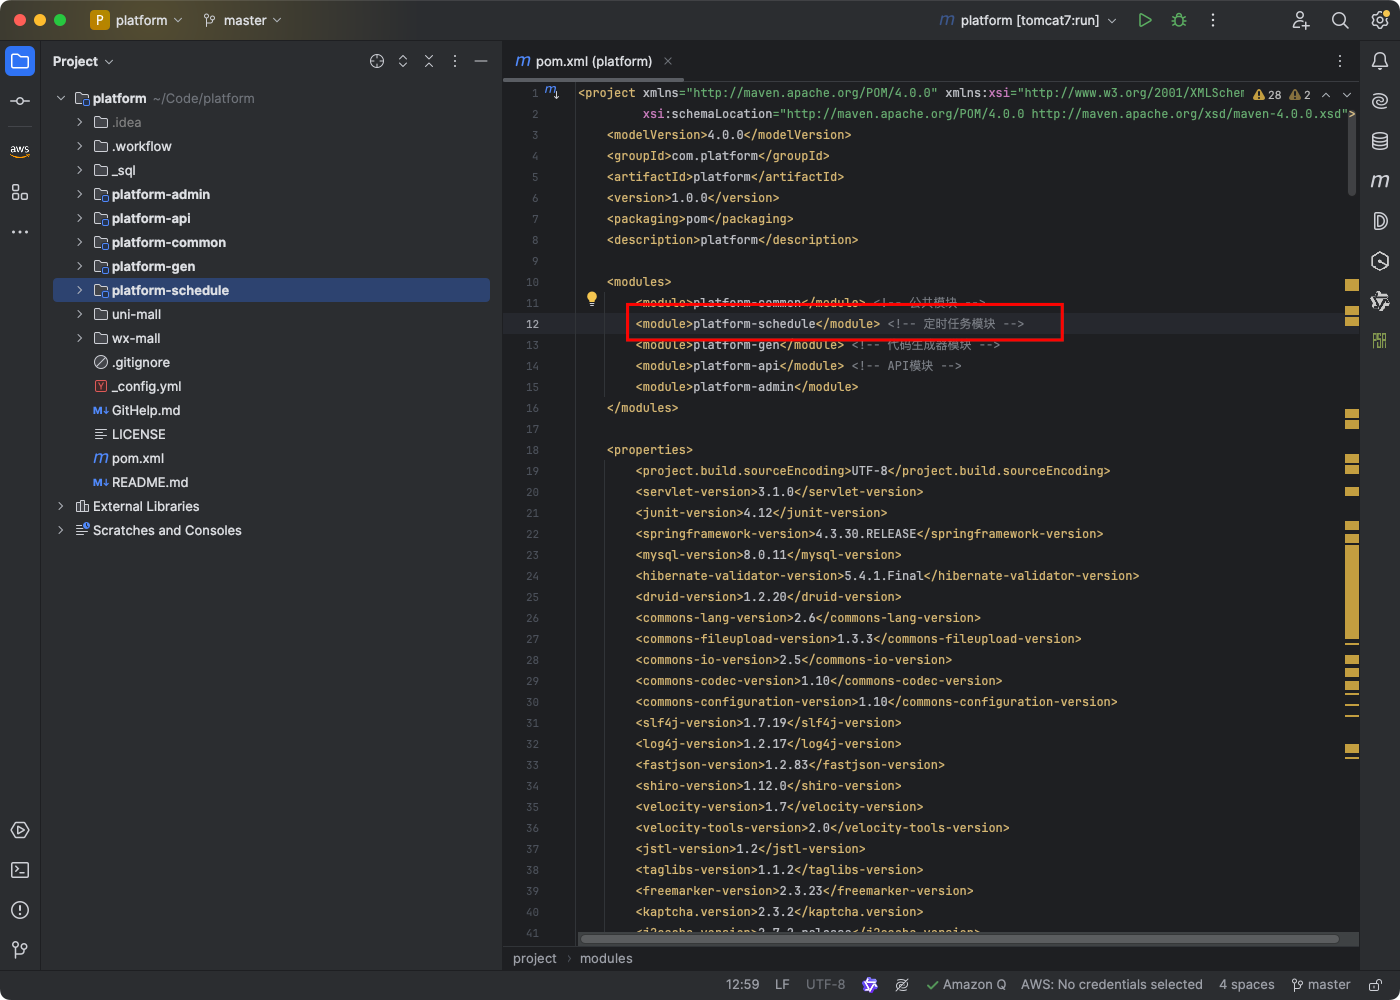Click the lightbulb intention icon in gutter
The image size is (1400, 1000).
click(591, 298)
